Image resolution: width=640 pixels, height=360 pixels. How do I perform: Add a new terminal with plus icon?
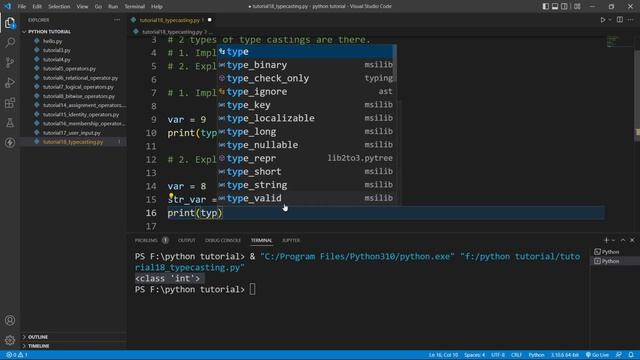(x=606, y=240)
